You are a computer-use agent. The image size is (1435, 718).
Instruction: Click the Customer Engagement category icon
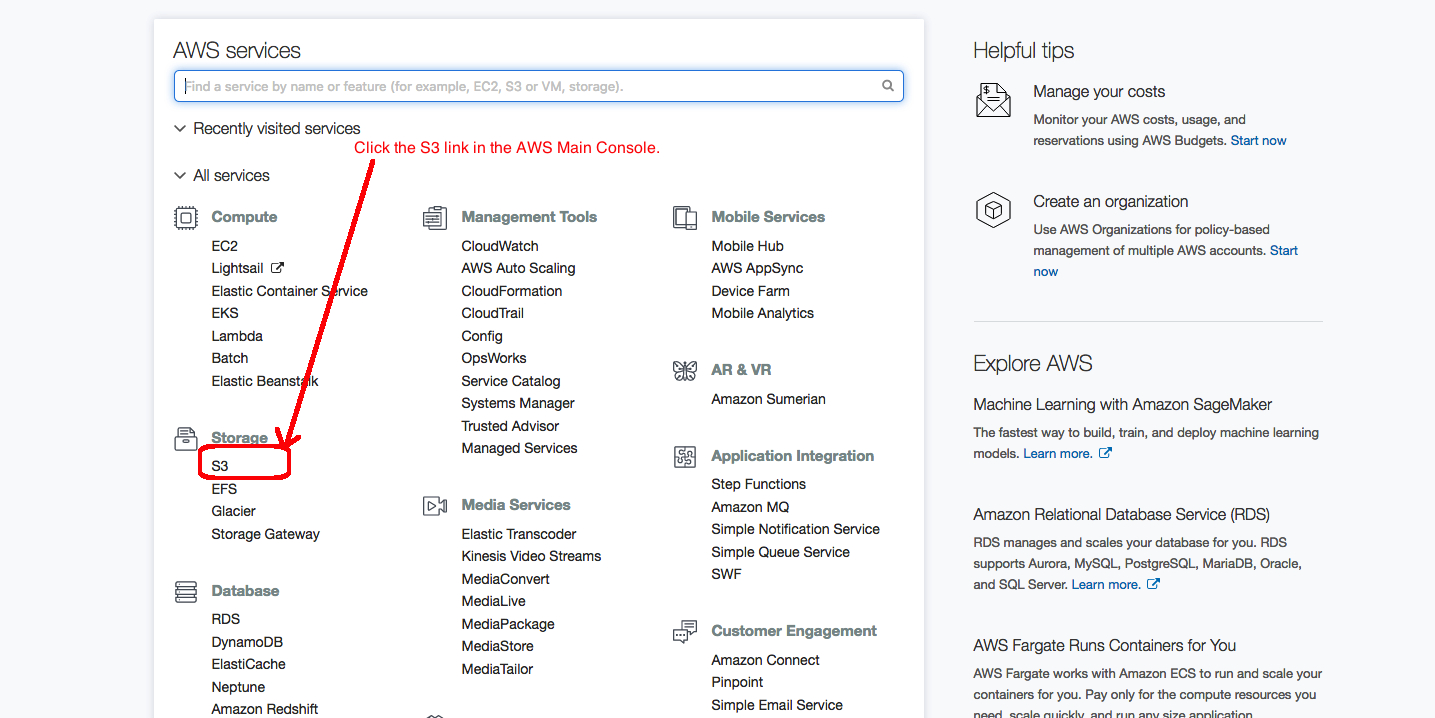click(x=685, y=632)
